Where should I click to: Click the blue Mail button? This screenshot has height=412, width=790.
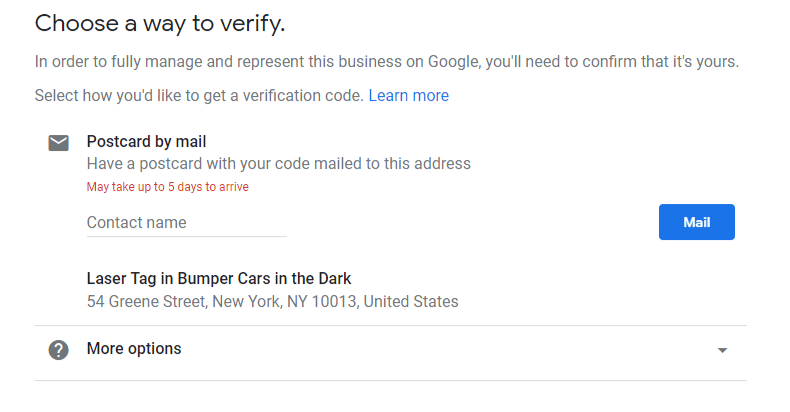696,222
